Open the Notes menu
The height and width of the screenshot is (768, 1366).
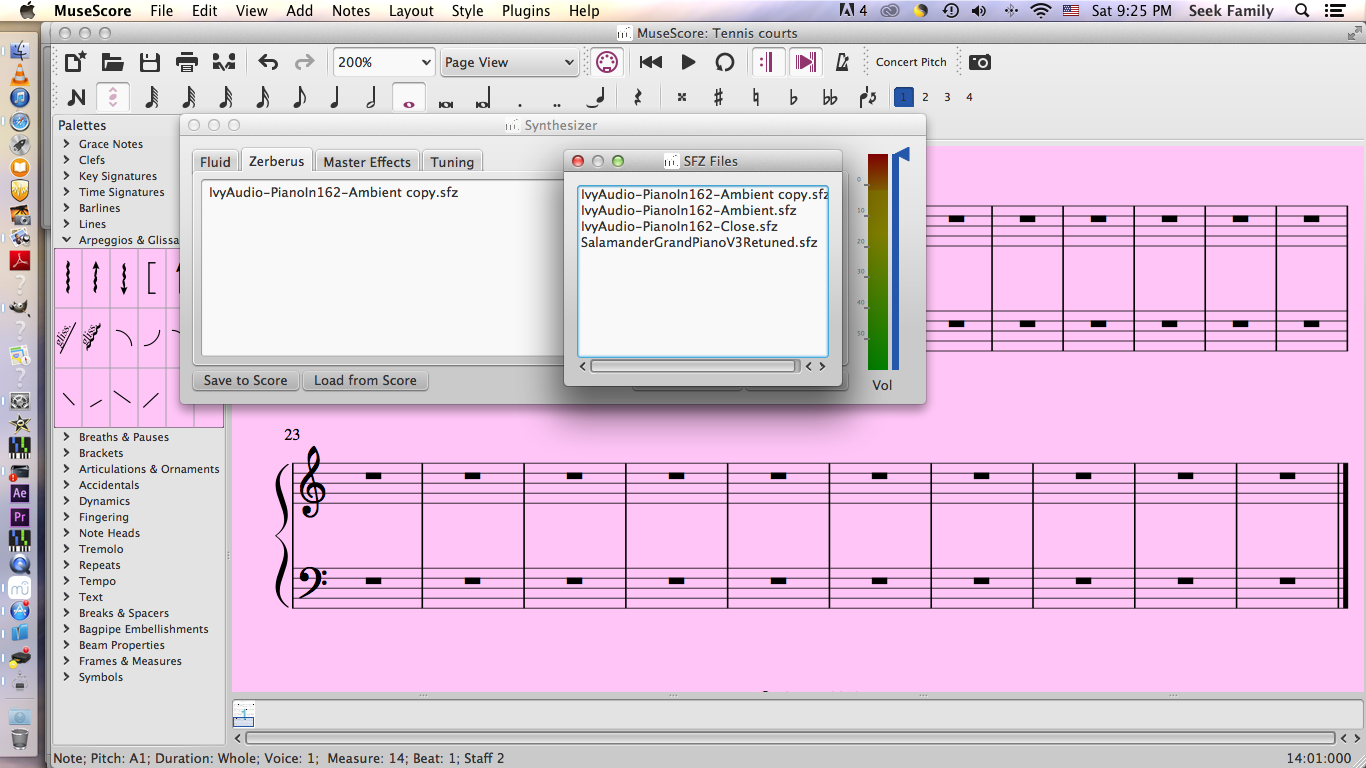[x=351, y=11]
